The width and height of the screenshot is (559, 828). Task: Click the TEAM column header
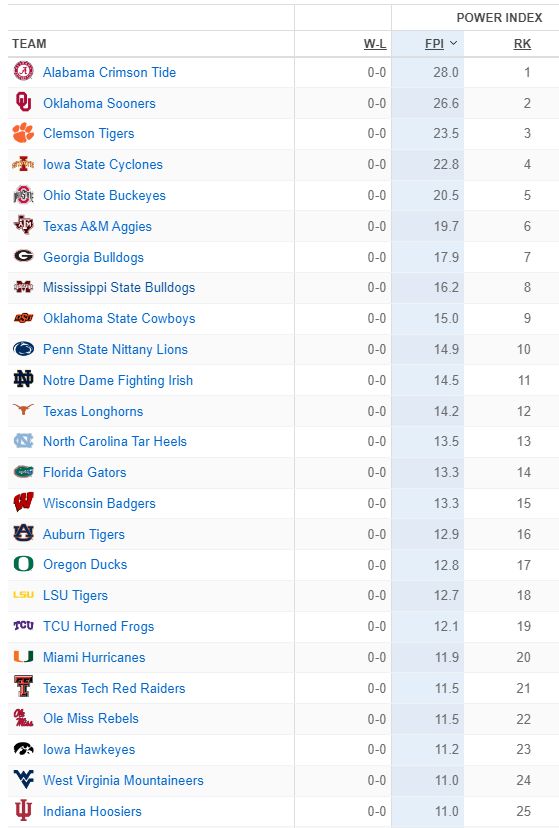[29, 44]
